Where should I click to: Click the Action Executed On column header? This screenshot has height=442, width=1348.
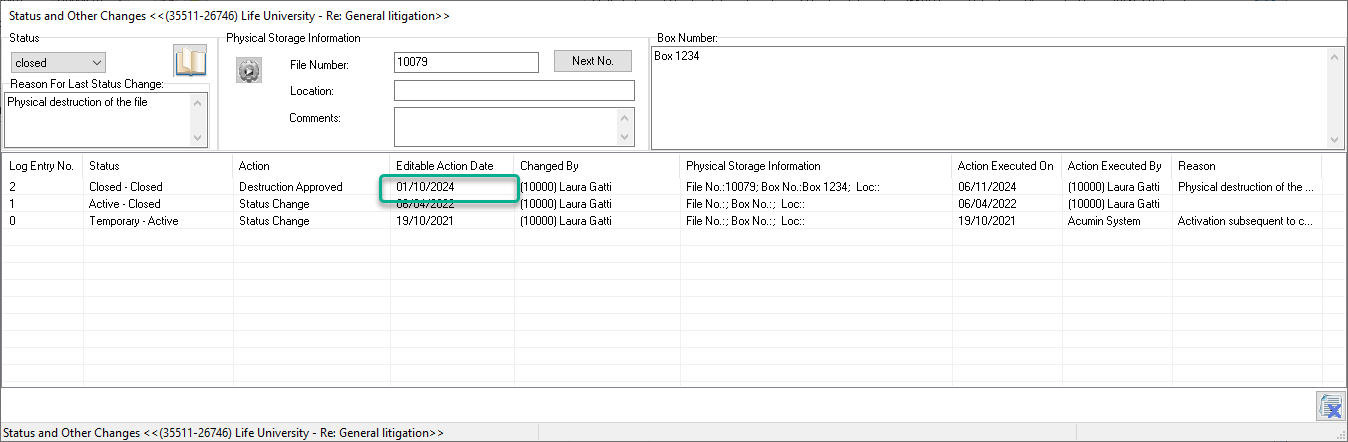1007,166
